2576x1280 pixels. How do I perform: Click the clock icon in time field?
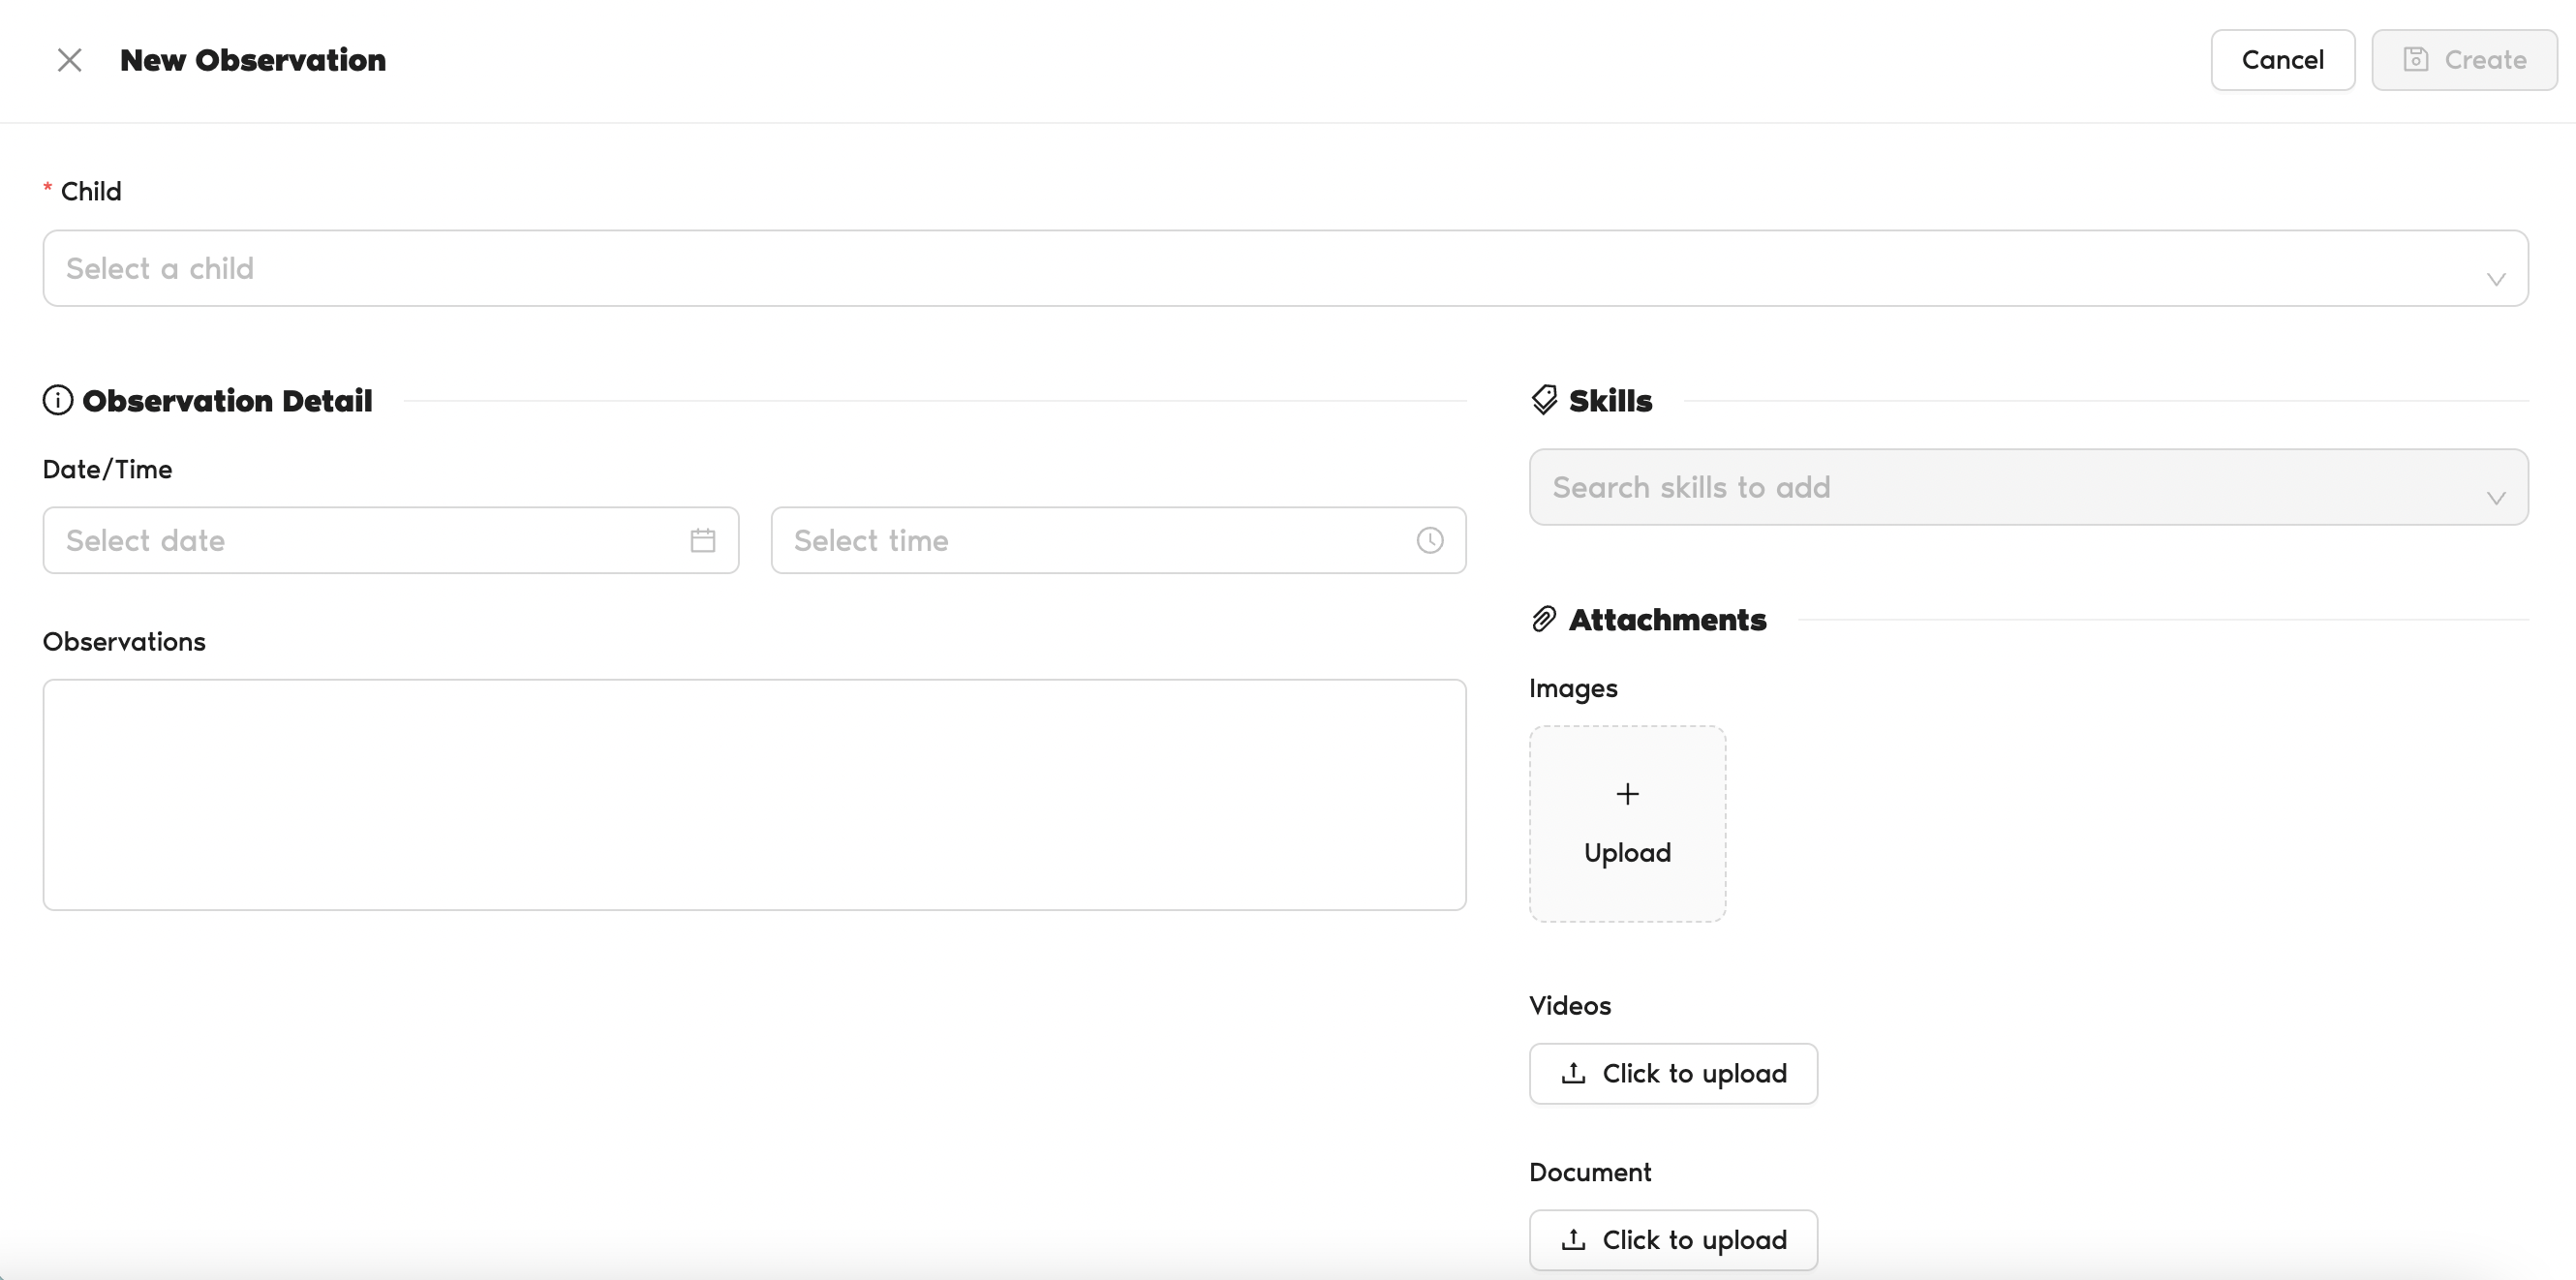click(x=1430, y=541)
